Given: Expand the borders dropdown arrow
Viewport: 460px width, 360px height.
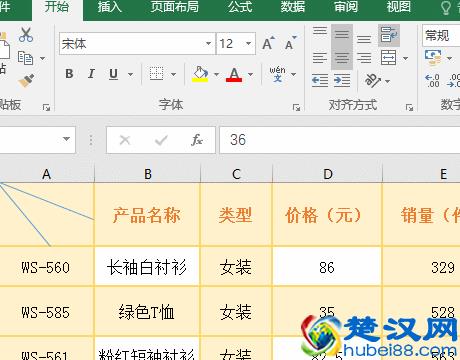Looking at the screenshot, I should click(x=173, y=74).
